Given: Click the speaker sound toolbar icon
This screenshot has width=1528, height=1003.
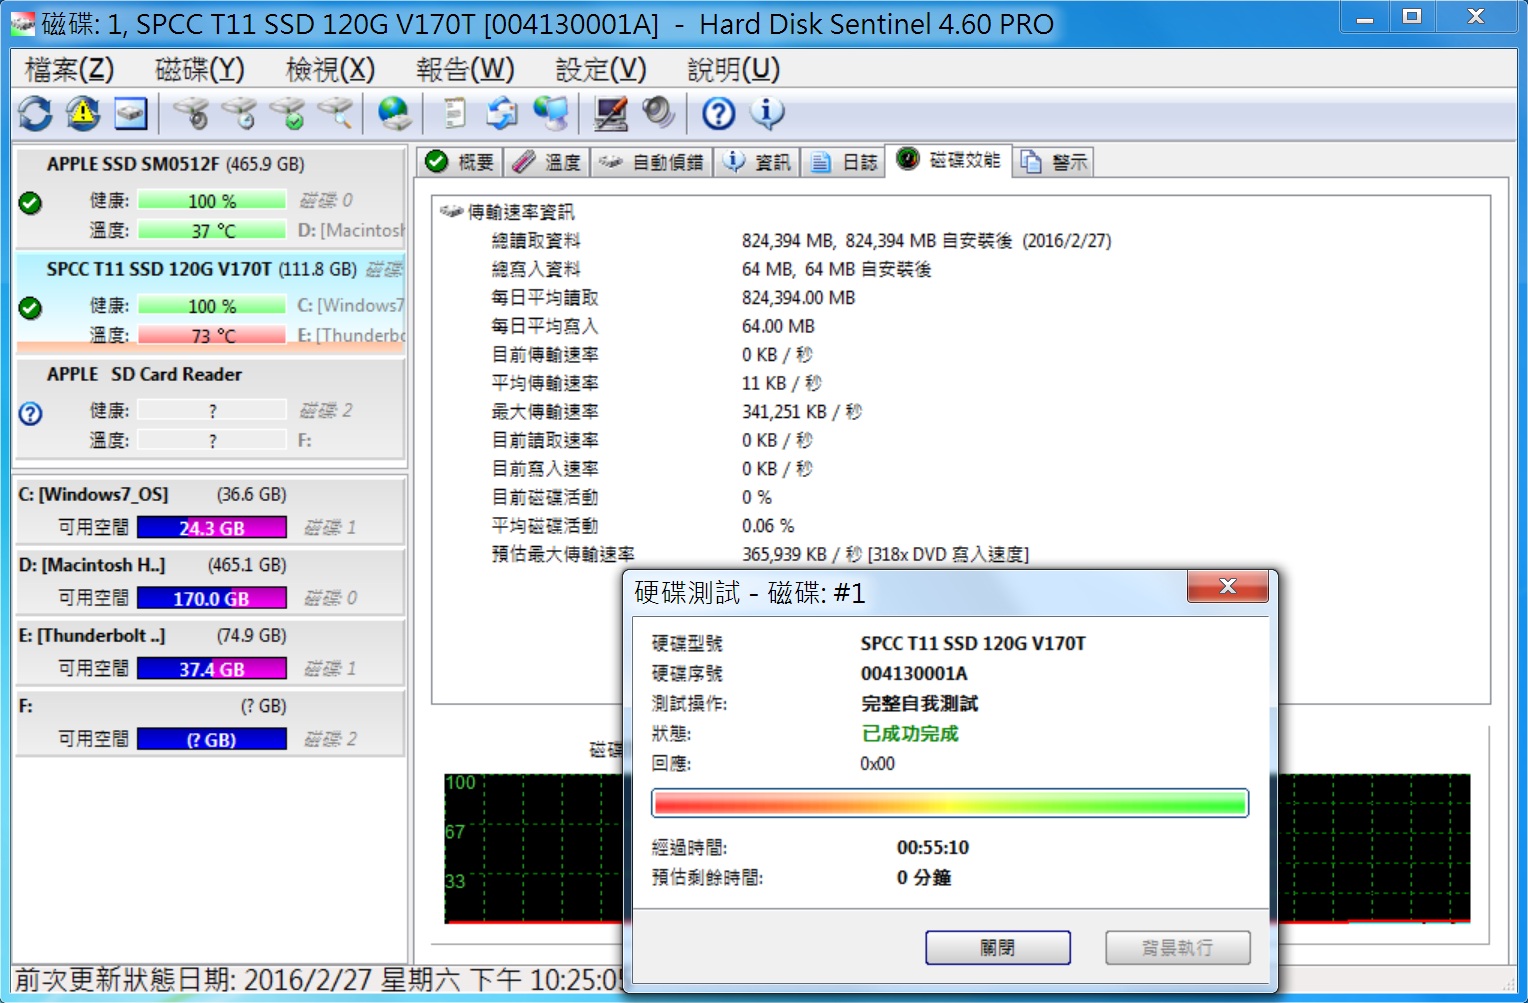Looking at the screenshot, I should (658, 113).
